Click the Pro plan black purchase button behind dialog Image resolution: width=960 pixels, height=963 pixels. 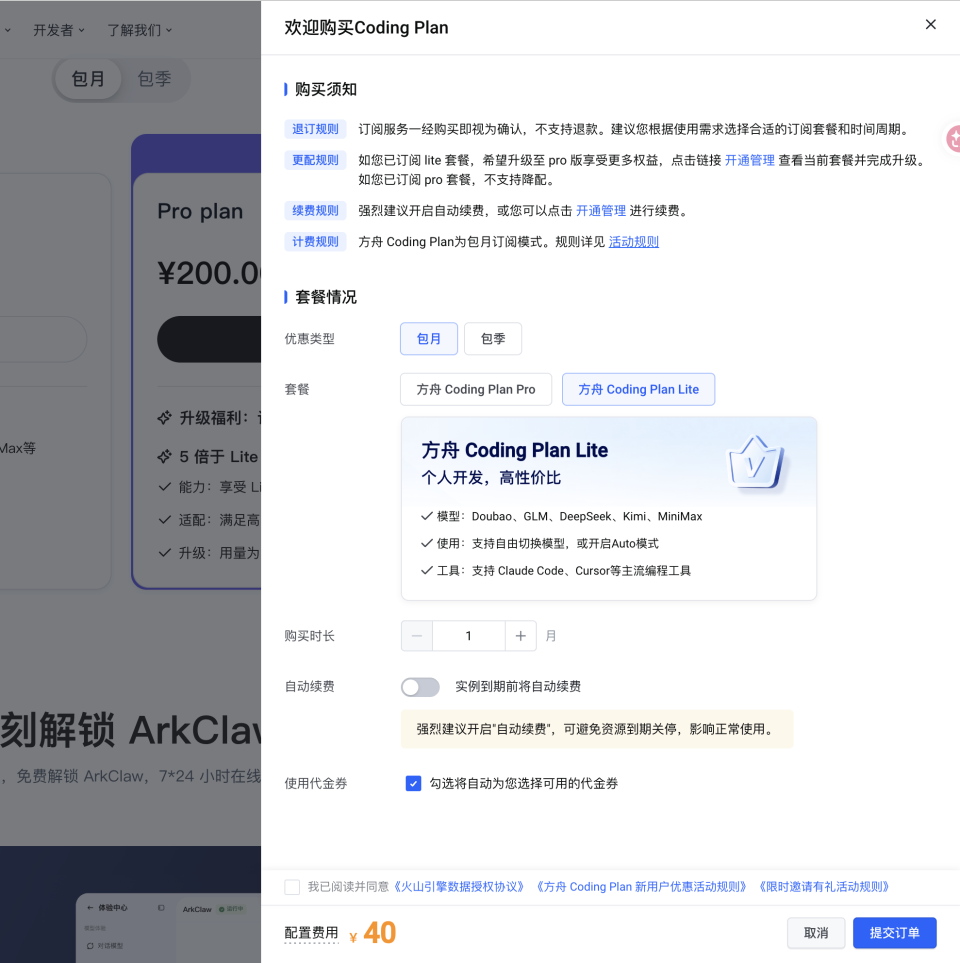209,339
